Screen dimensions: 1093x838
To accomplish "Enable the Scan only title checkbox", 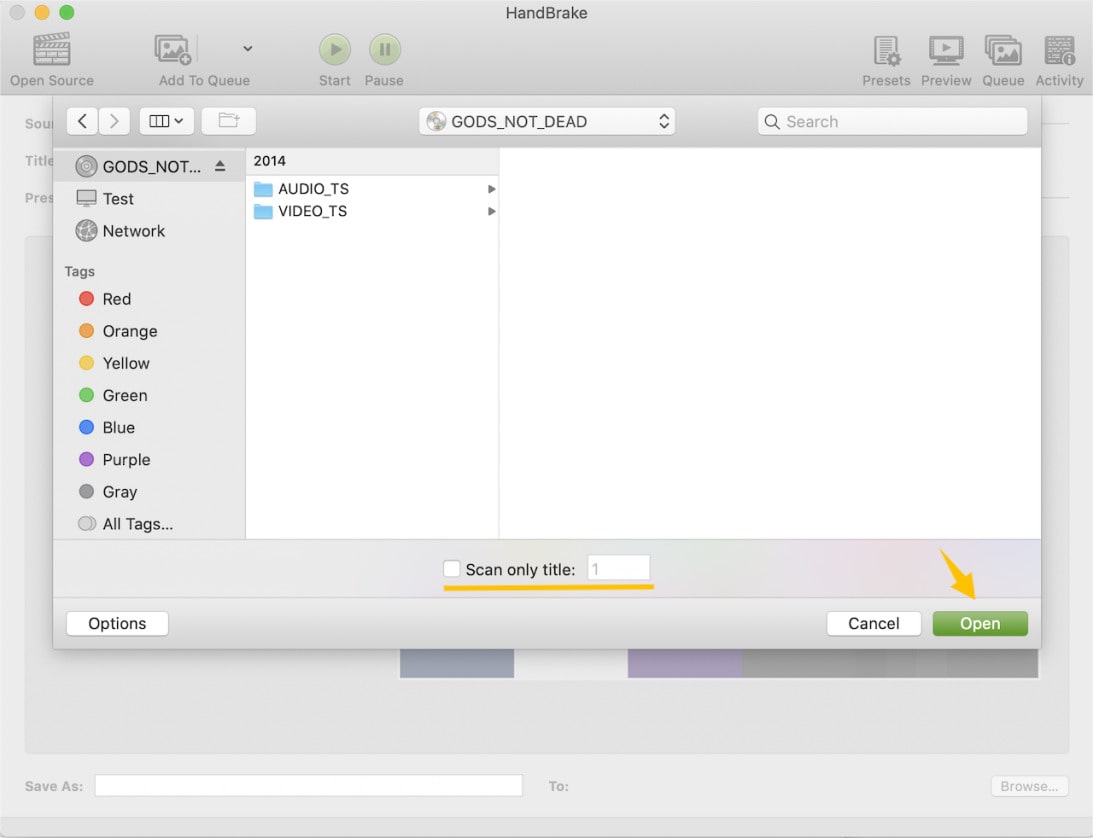I will pyautogui.click(x=452, y=569).
